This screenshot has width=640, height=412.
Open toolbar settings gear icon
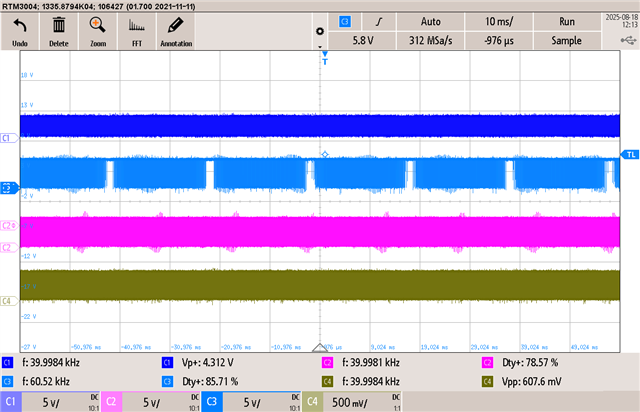pos(320,31)
